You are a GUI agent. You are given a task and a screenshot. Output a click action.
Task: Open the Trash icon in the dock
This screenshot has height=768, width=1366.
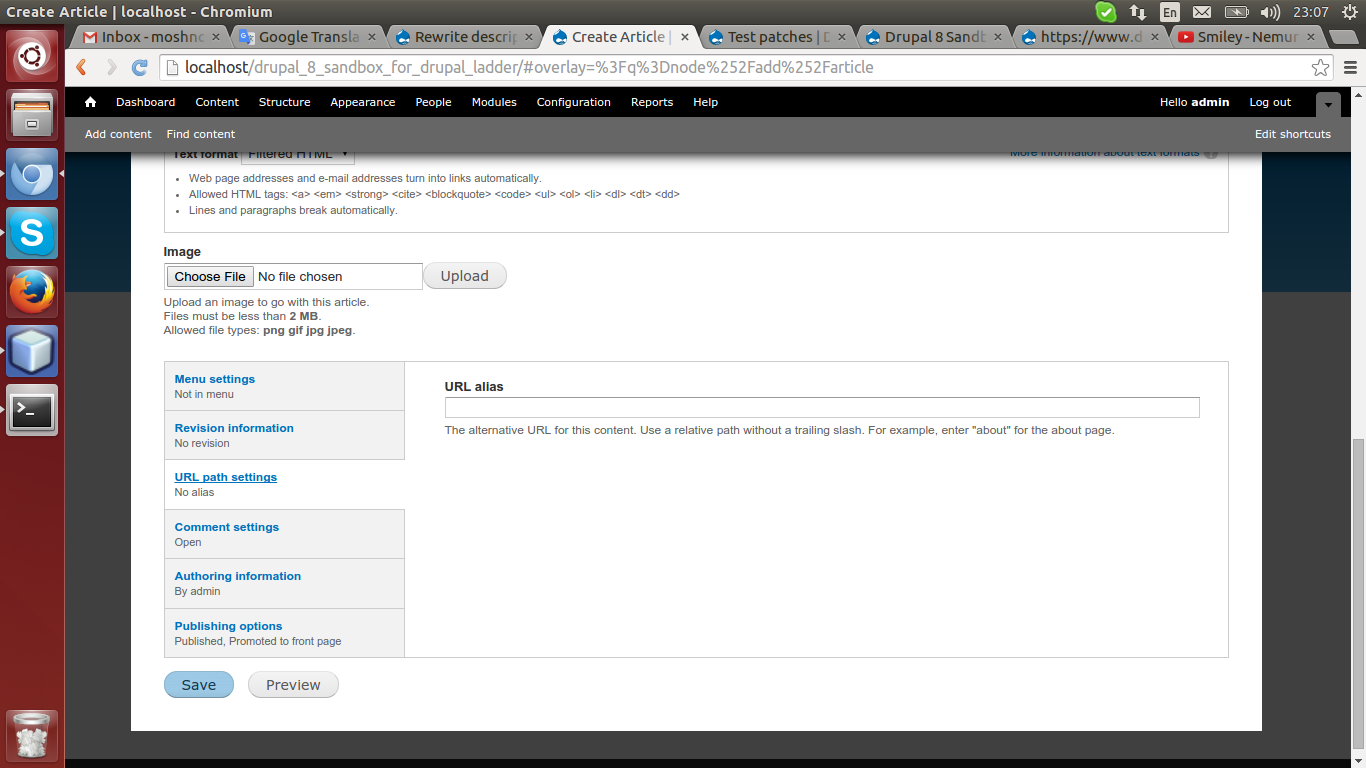[31, 736]
